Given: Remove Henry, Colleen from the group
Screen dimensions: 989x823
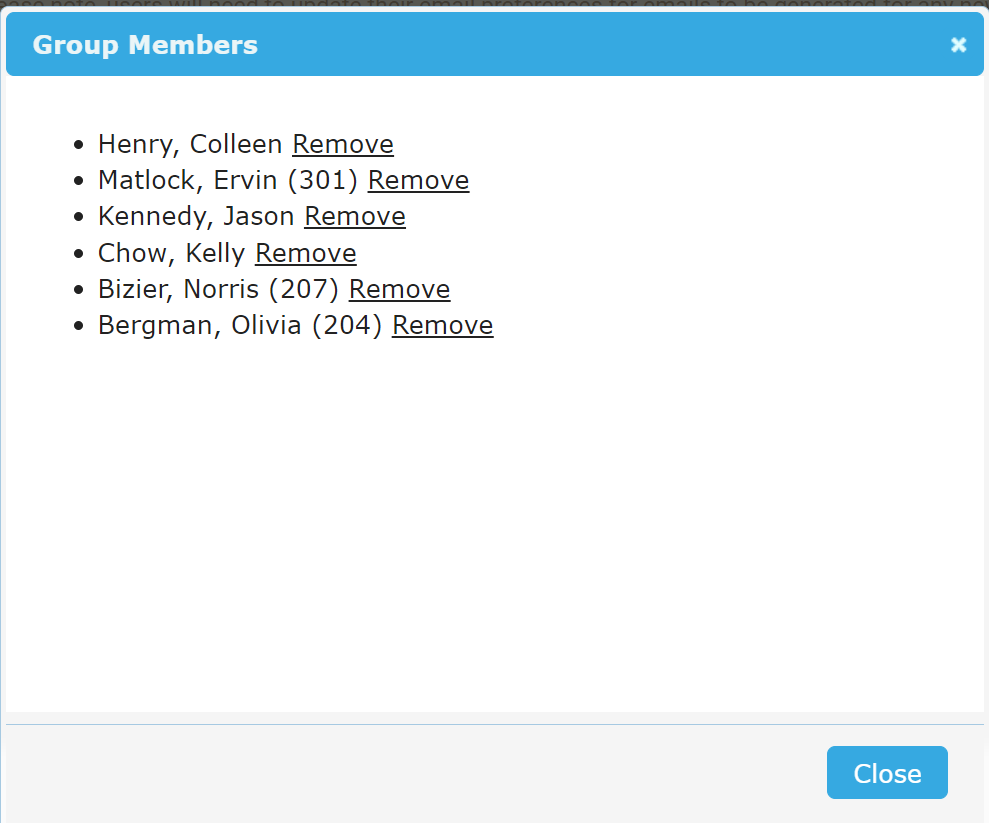Looking at the screenshot, I should pos(342,144).
